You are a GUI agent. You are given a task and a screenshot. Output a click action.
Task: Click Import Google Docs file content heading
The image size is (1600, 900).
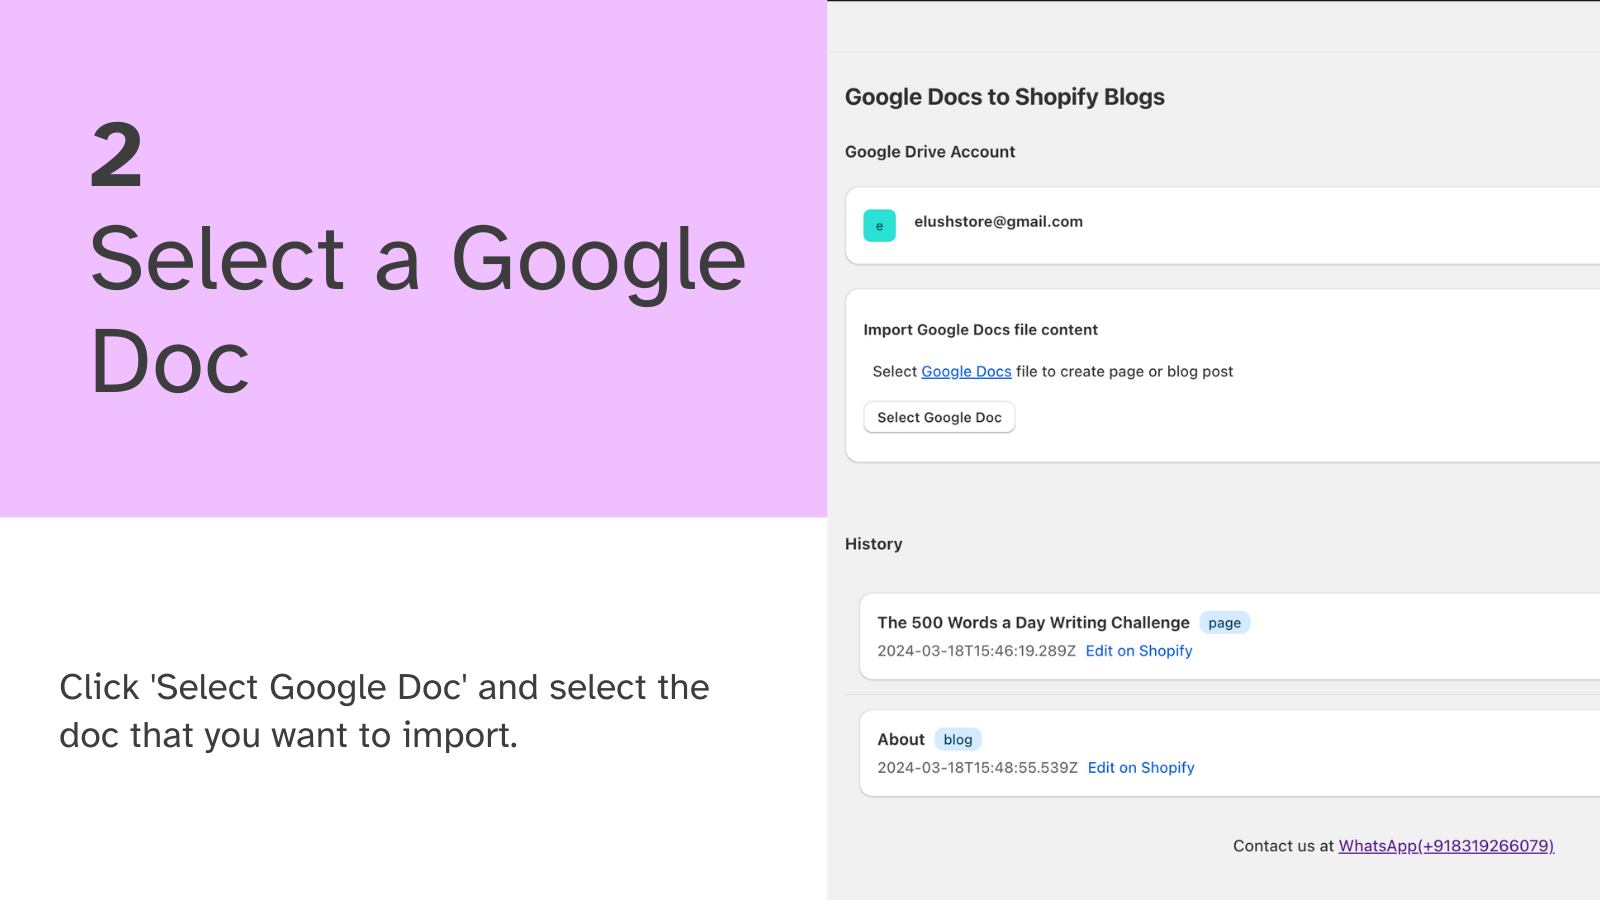[x=980, y=330]
